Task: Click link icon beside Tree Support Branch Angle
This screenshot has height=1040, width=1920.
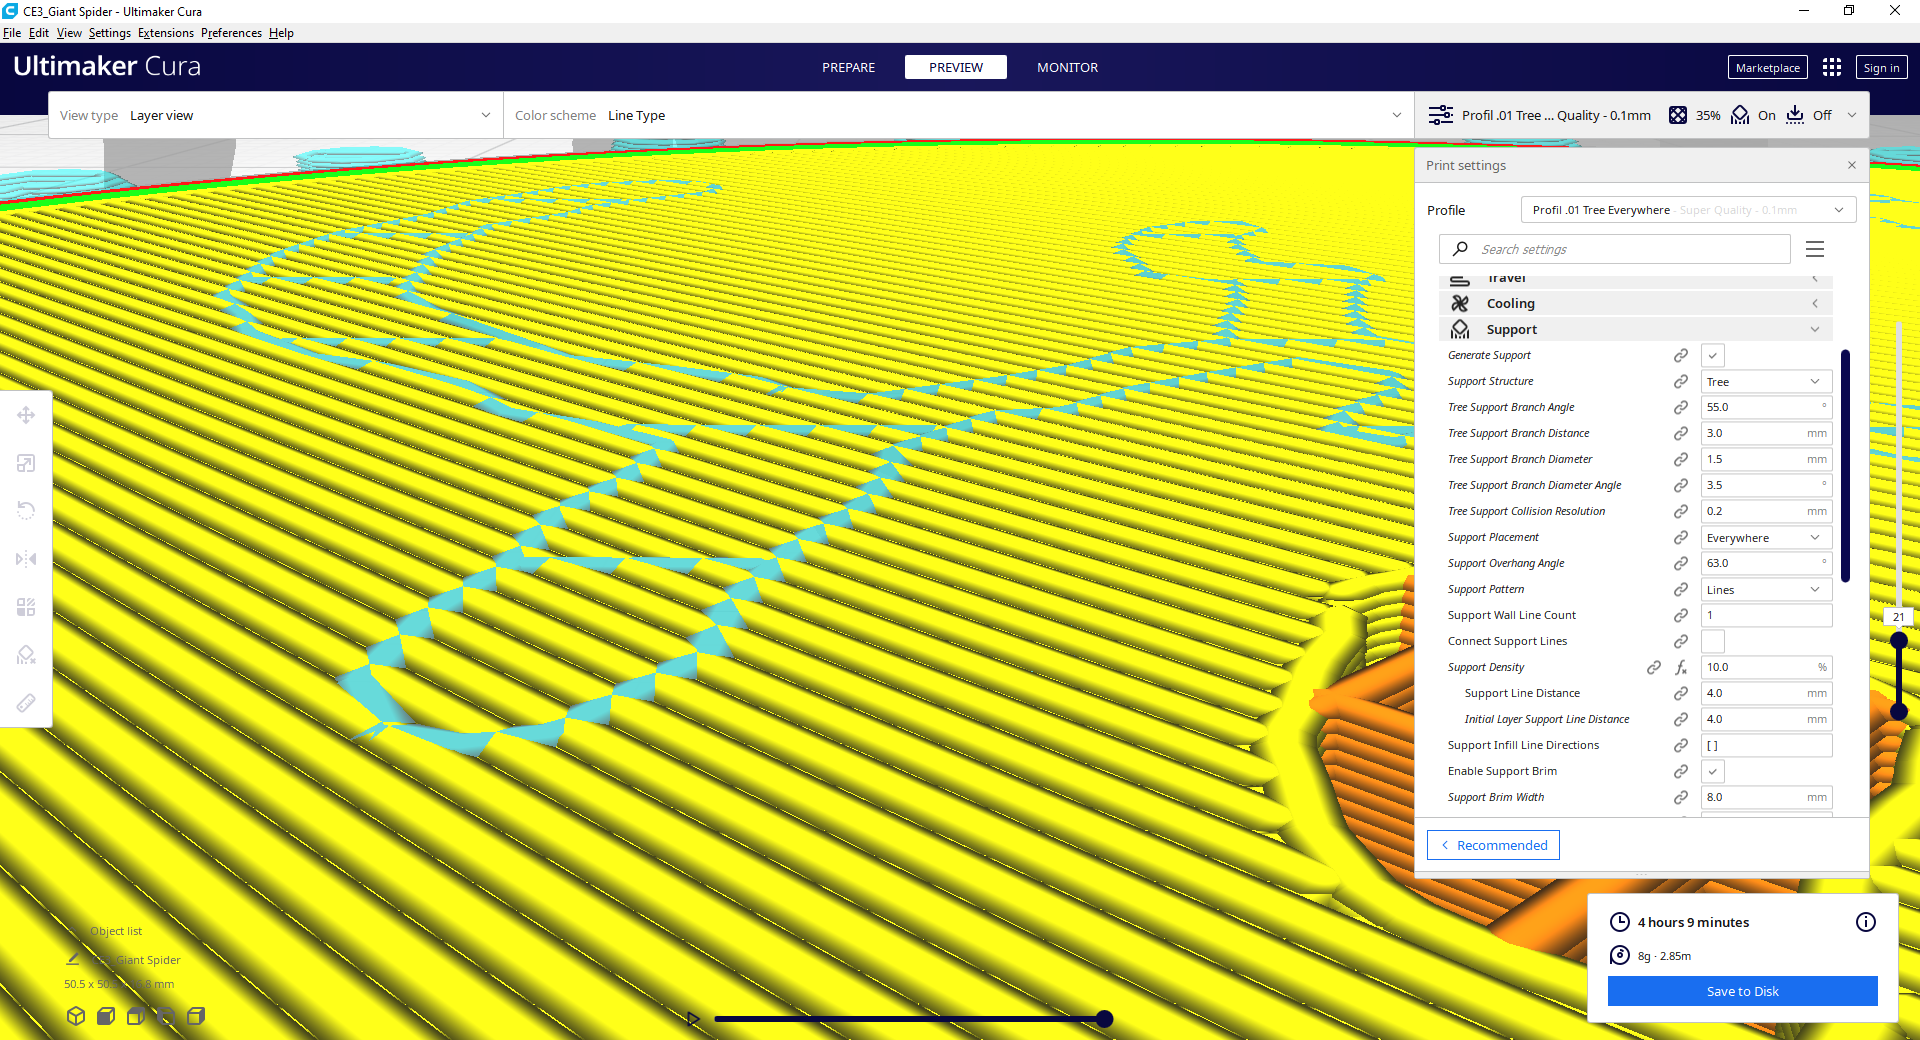Action: [1681, 408]
